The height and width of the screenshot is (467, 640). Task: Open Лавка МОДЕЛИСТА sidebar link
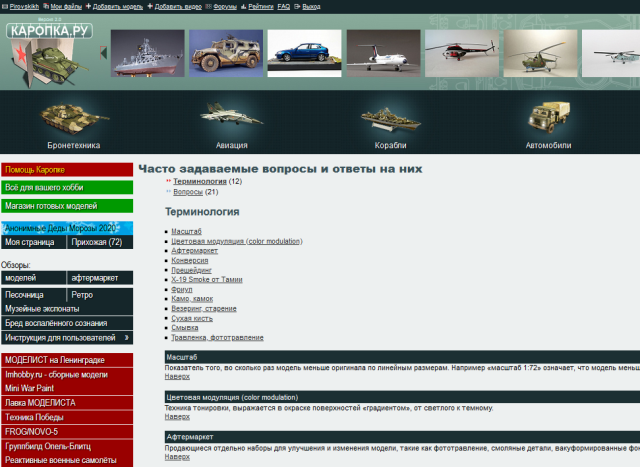pyautogui.click(x=67, y=403)
